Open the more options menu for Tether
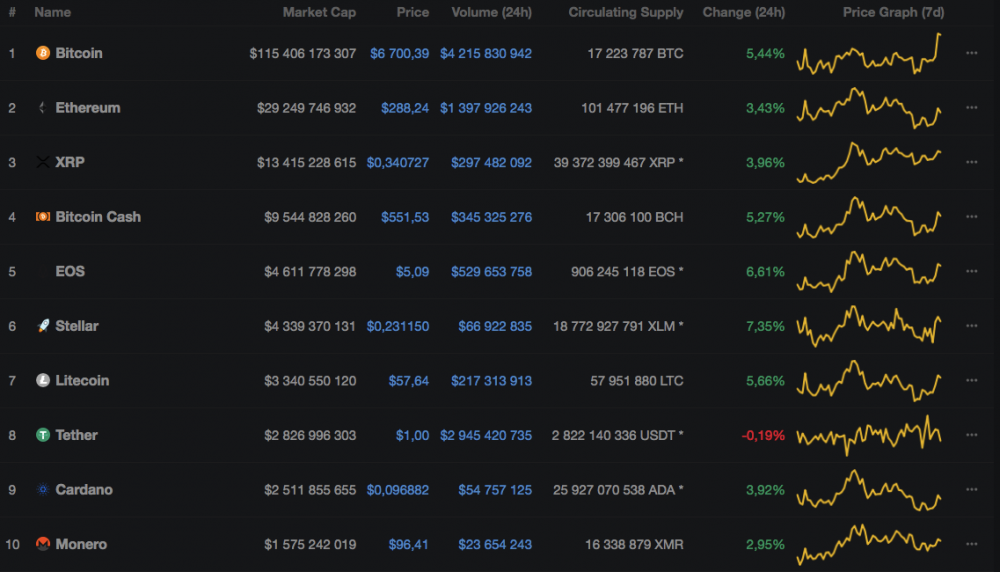This screenshot has height=572, width=1000. point(971,435)
